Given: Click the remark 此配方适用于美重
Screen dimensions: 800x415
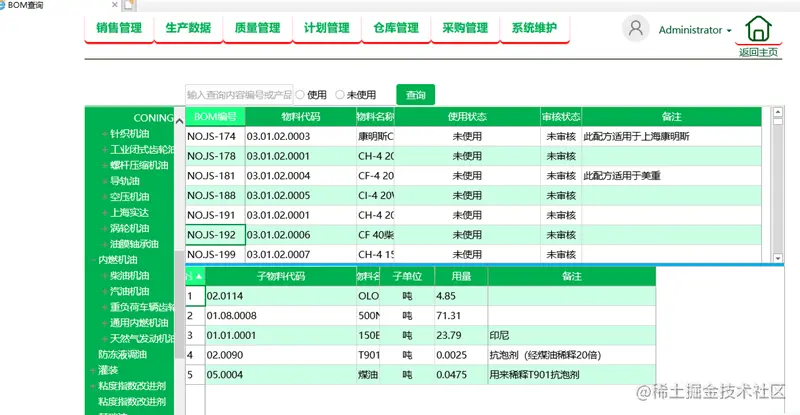Looking at the screenshot, I should (622, 176).
